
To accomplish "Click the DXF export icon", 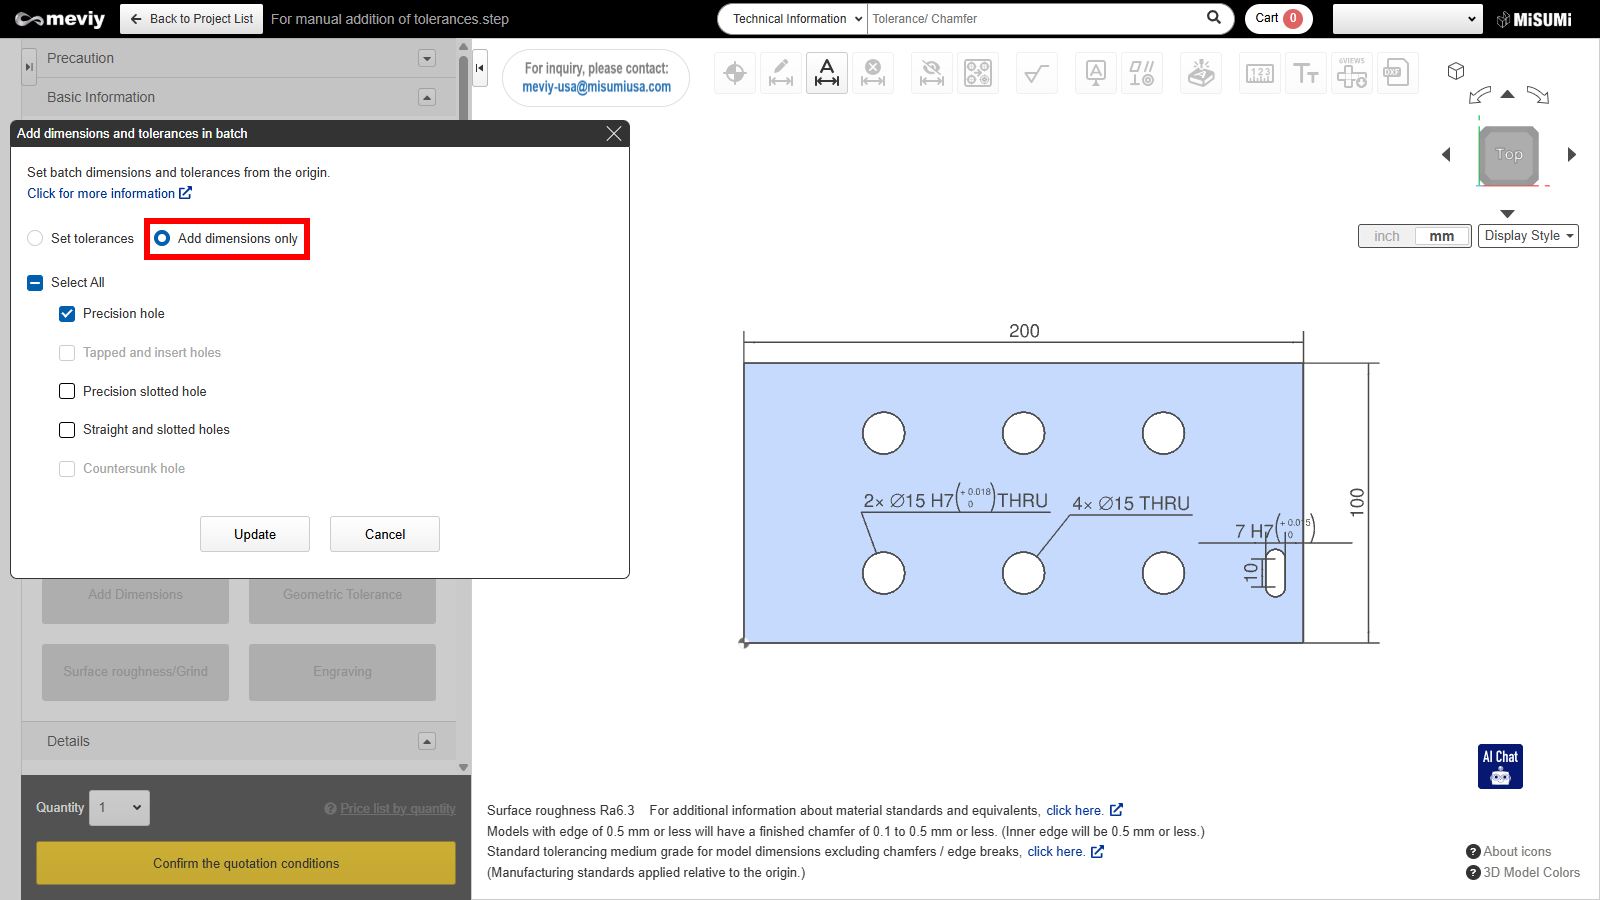I will [1395, 73].
